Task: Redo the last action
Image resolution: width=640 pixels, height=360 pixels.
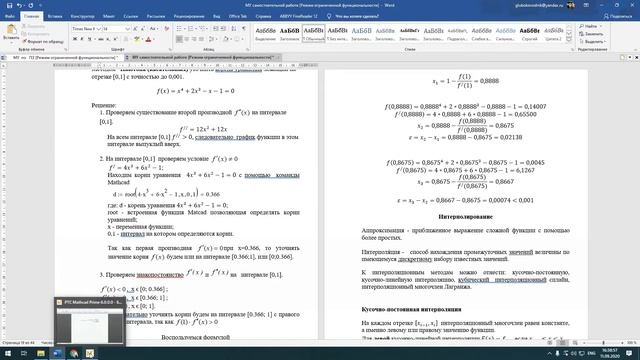Action: [x=31, y=5]
